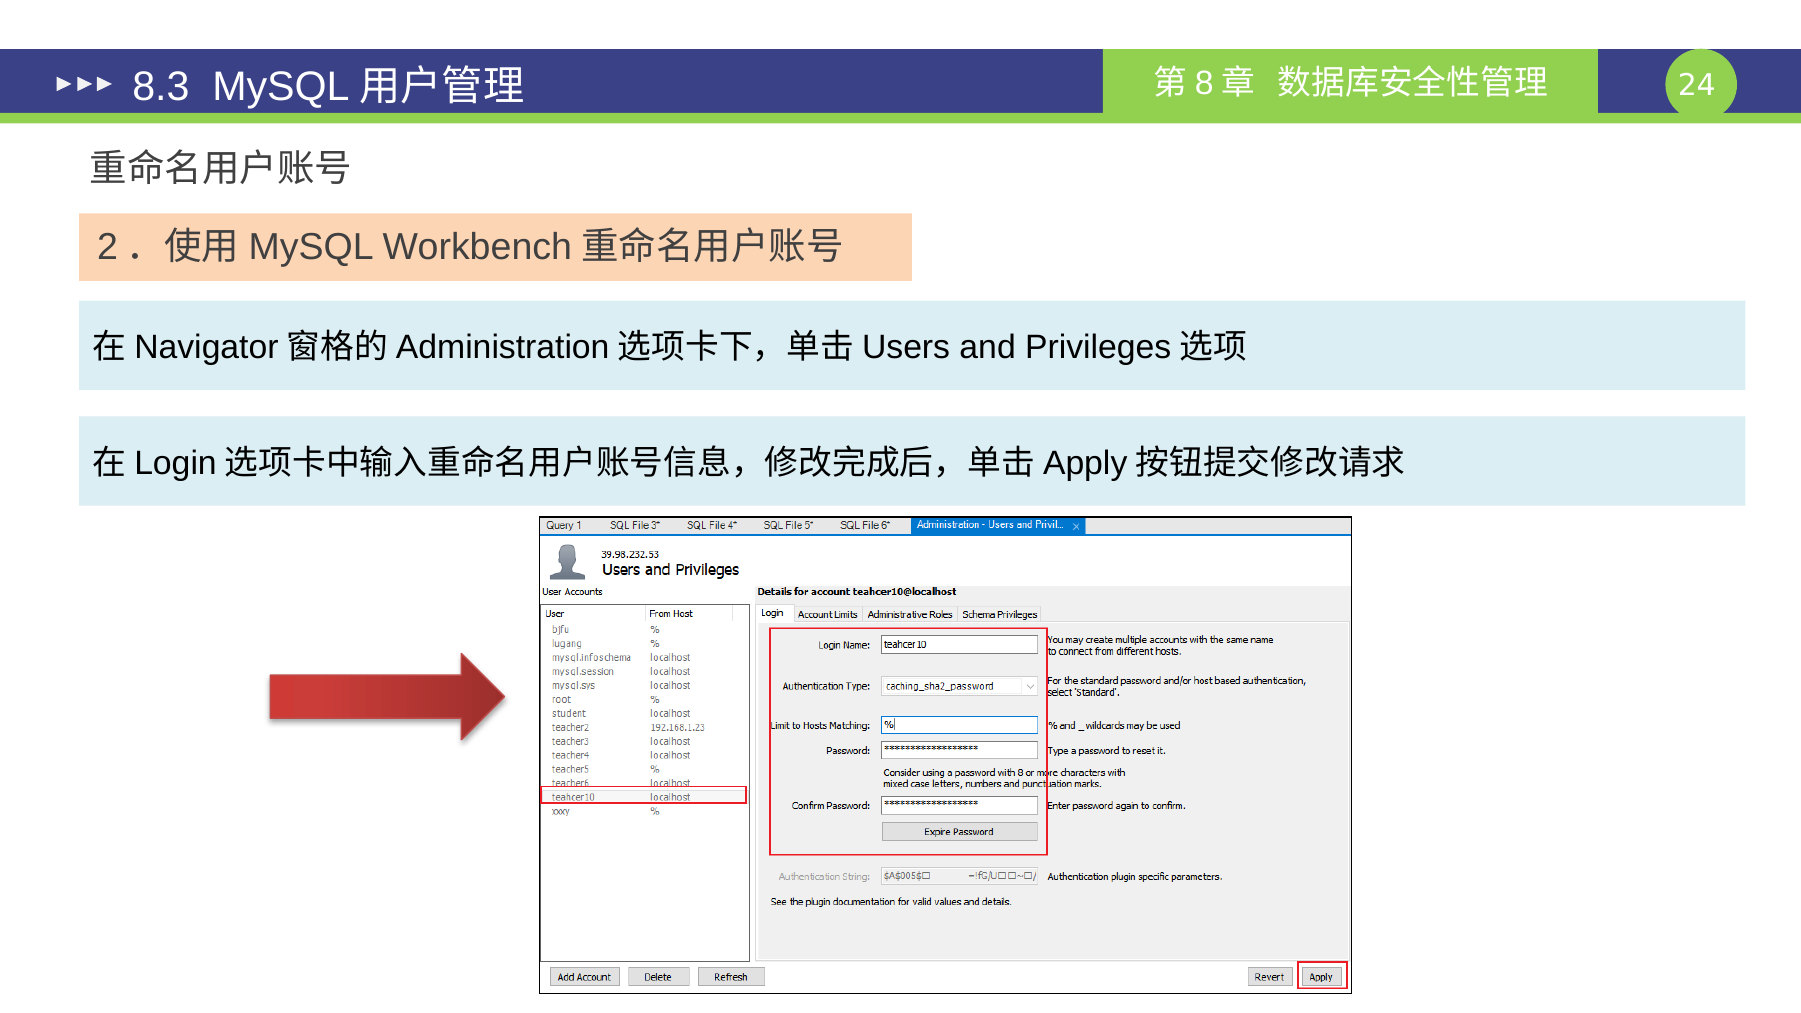The image size is (1801, 1013).
Task: Click the Expire Password button
Action: tap(959, 832)
